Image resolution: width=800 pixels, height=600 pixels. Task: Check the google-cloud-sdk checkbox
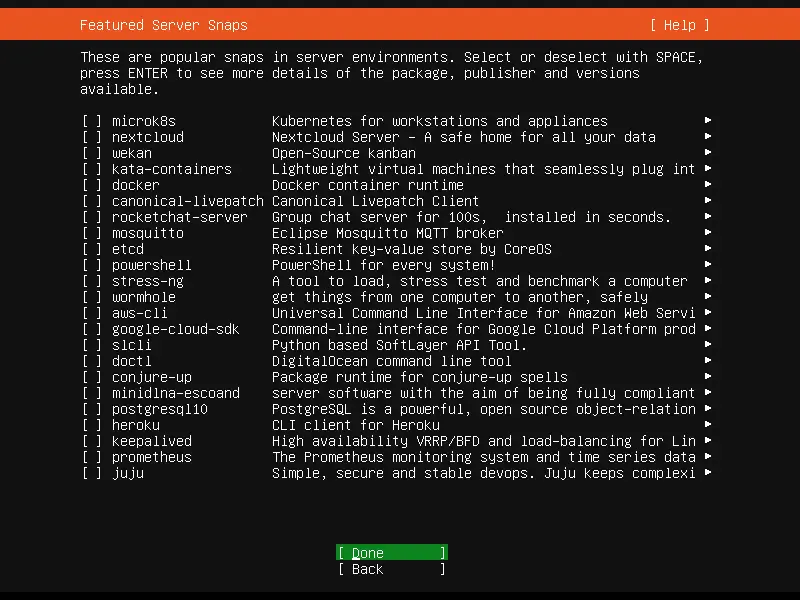pyautogui.click(x=92, y=329)
